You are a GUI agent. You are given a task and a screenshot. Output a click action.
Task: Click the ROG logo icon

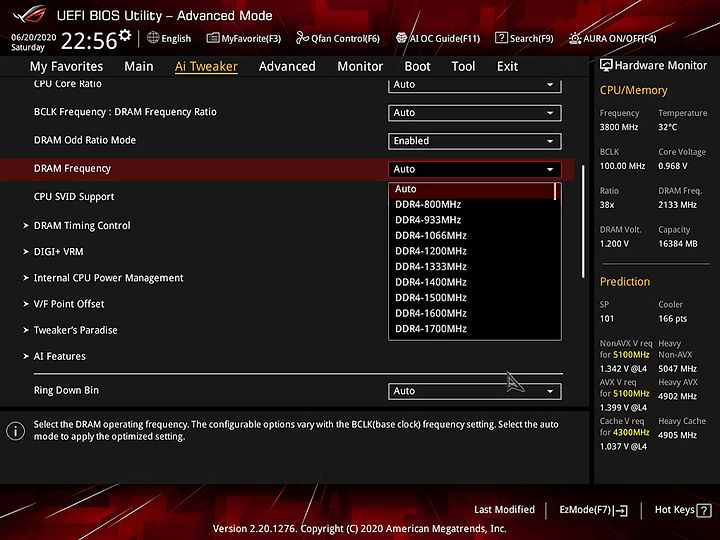29,14
